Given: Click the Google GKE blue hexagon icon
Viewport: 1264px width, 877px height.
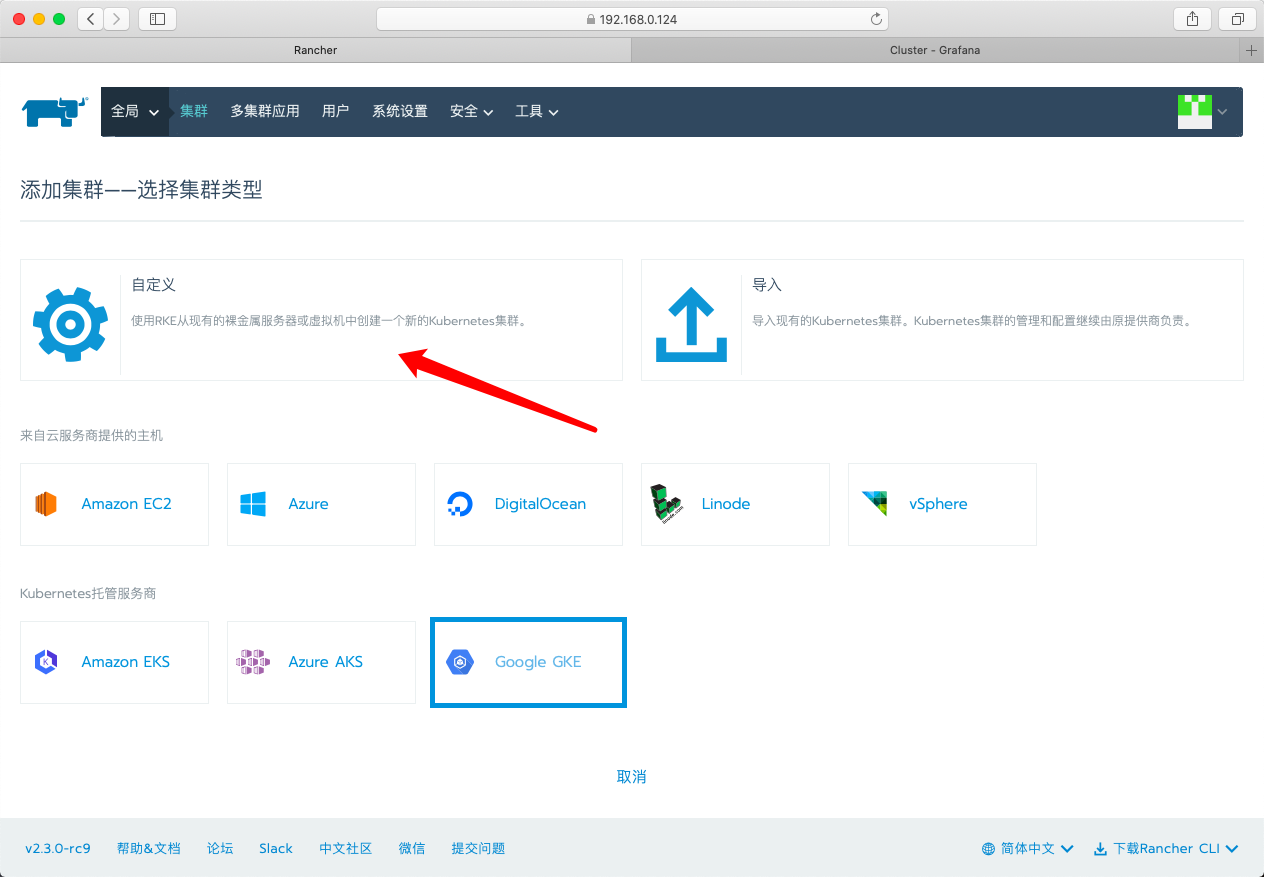Looking at the screenshot, I should tap(460, 662).
